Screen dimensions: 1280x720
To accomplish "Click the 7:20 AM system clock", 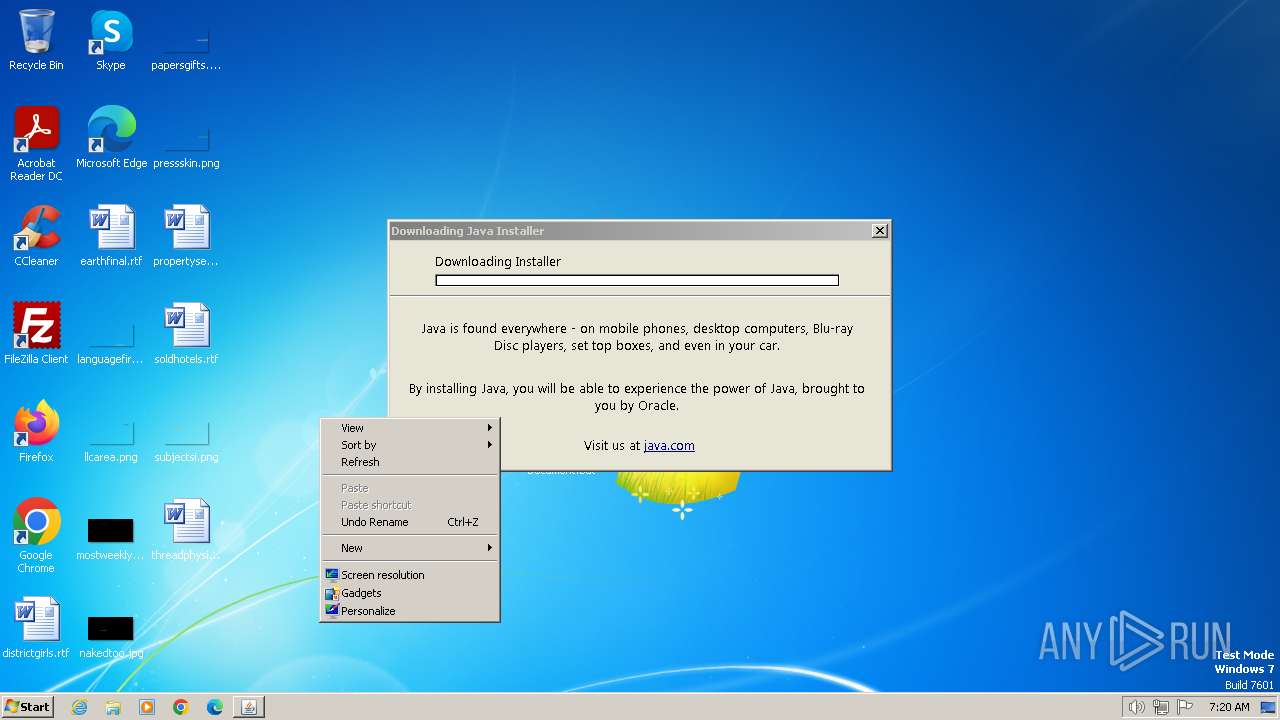I will [1229, 707].
